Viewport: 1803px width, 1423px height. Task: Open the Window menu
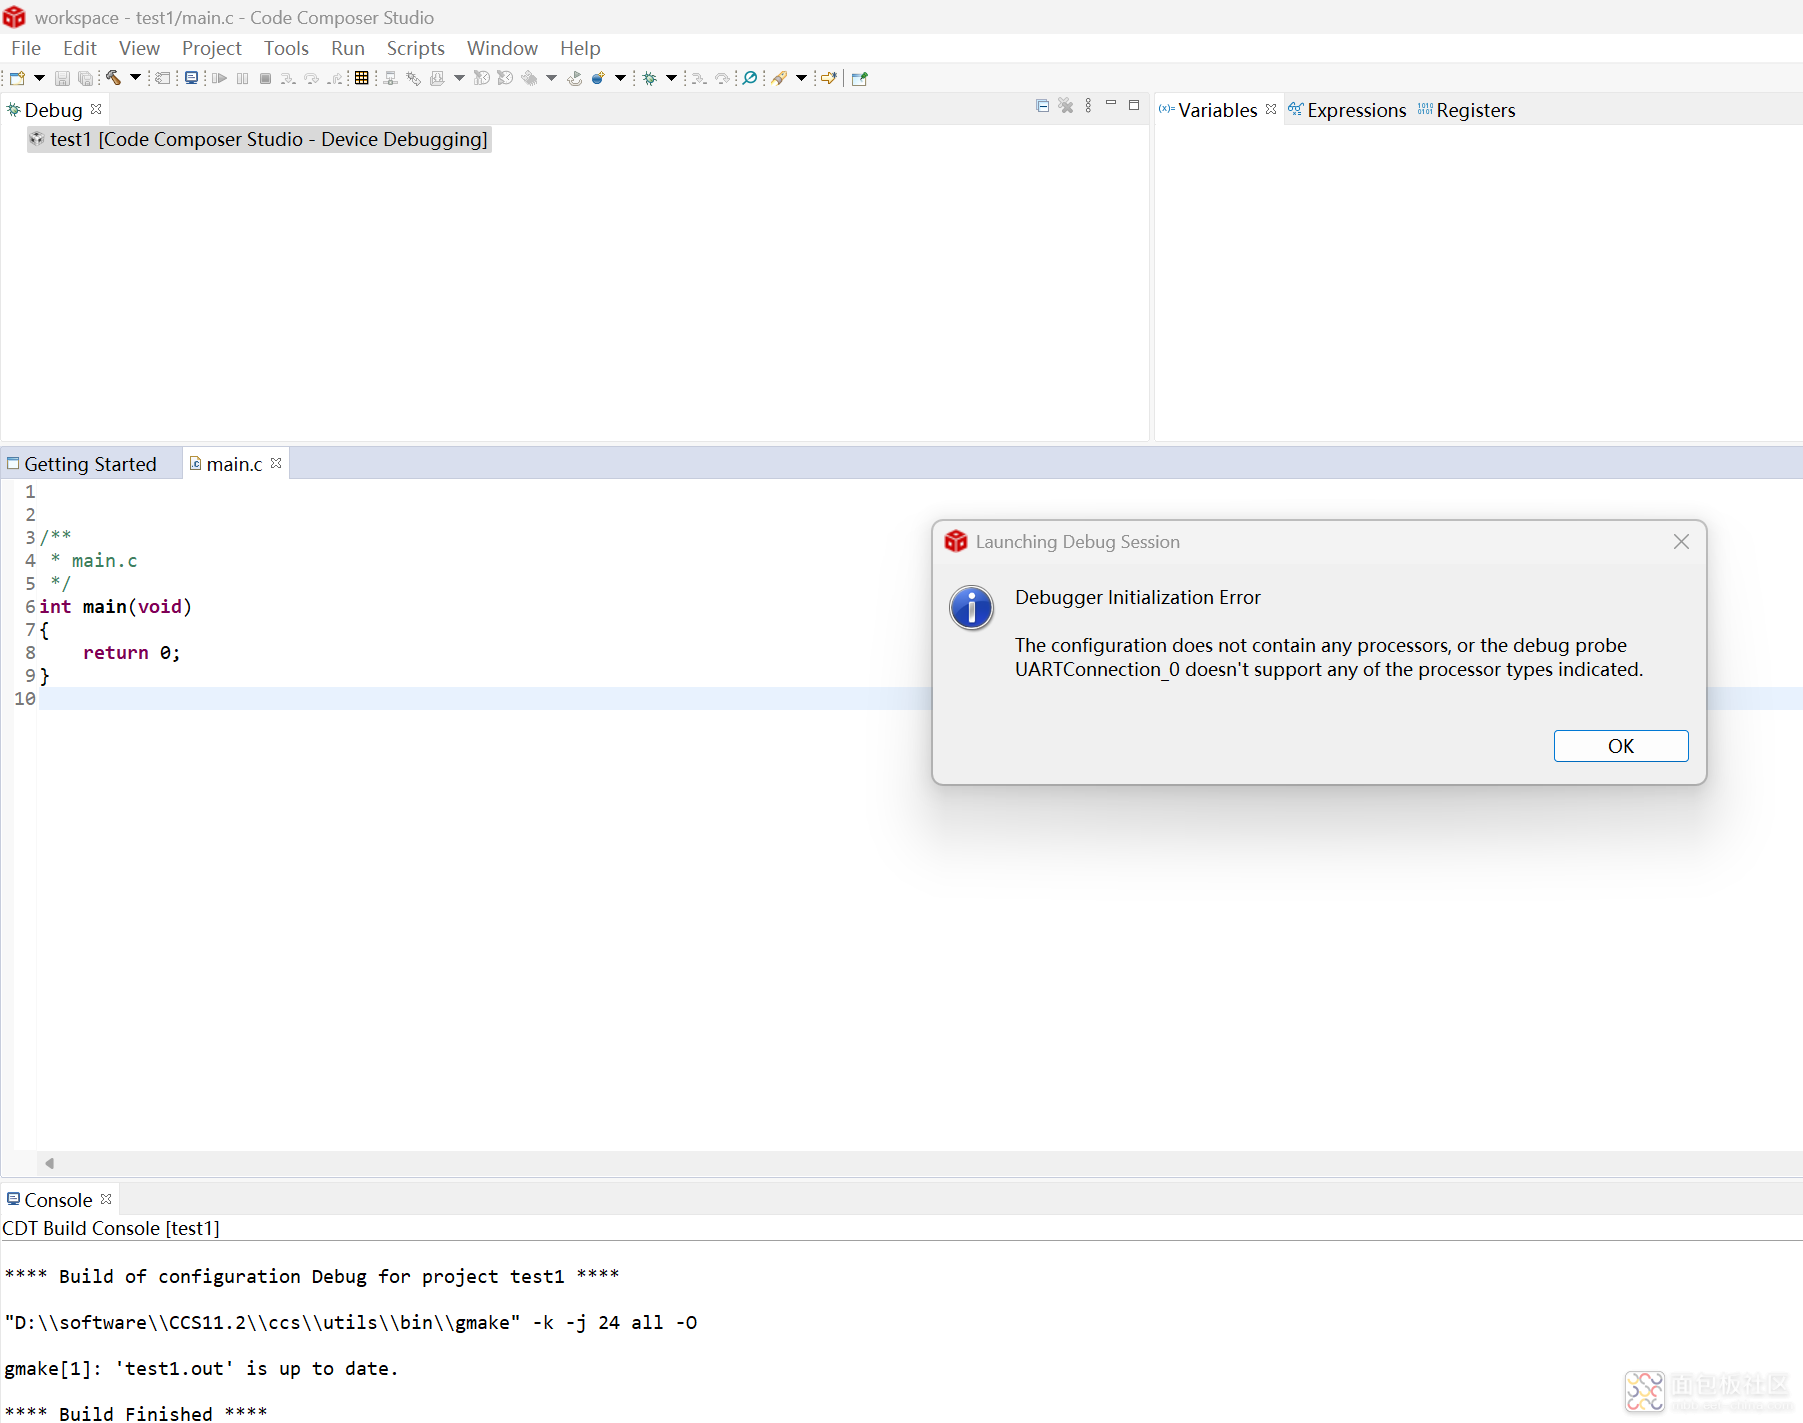[502, 48]
